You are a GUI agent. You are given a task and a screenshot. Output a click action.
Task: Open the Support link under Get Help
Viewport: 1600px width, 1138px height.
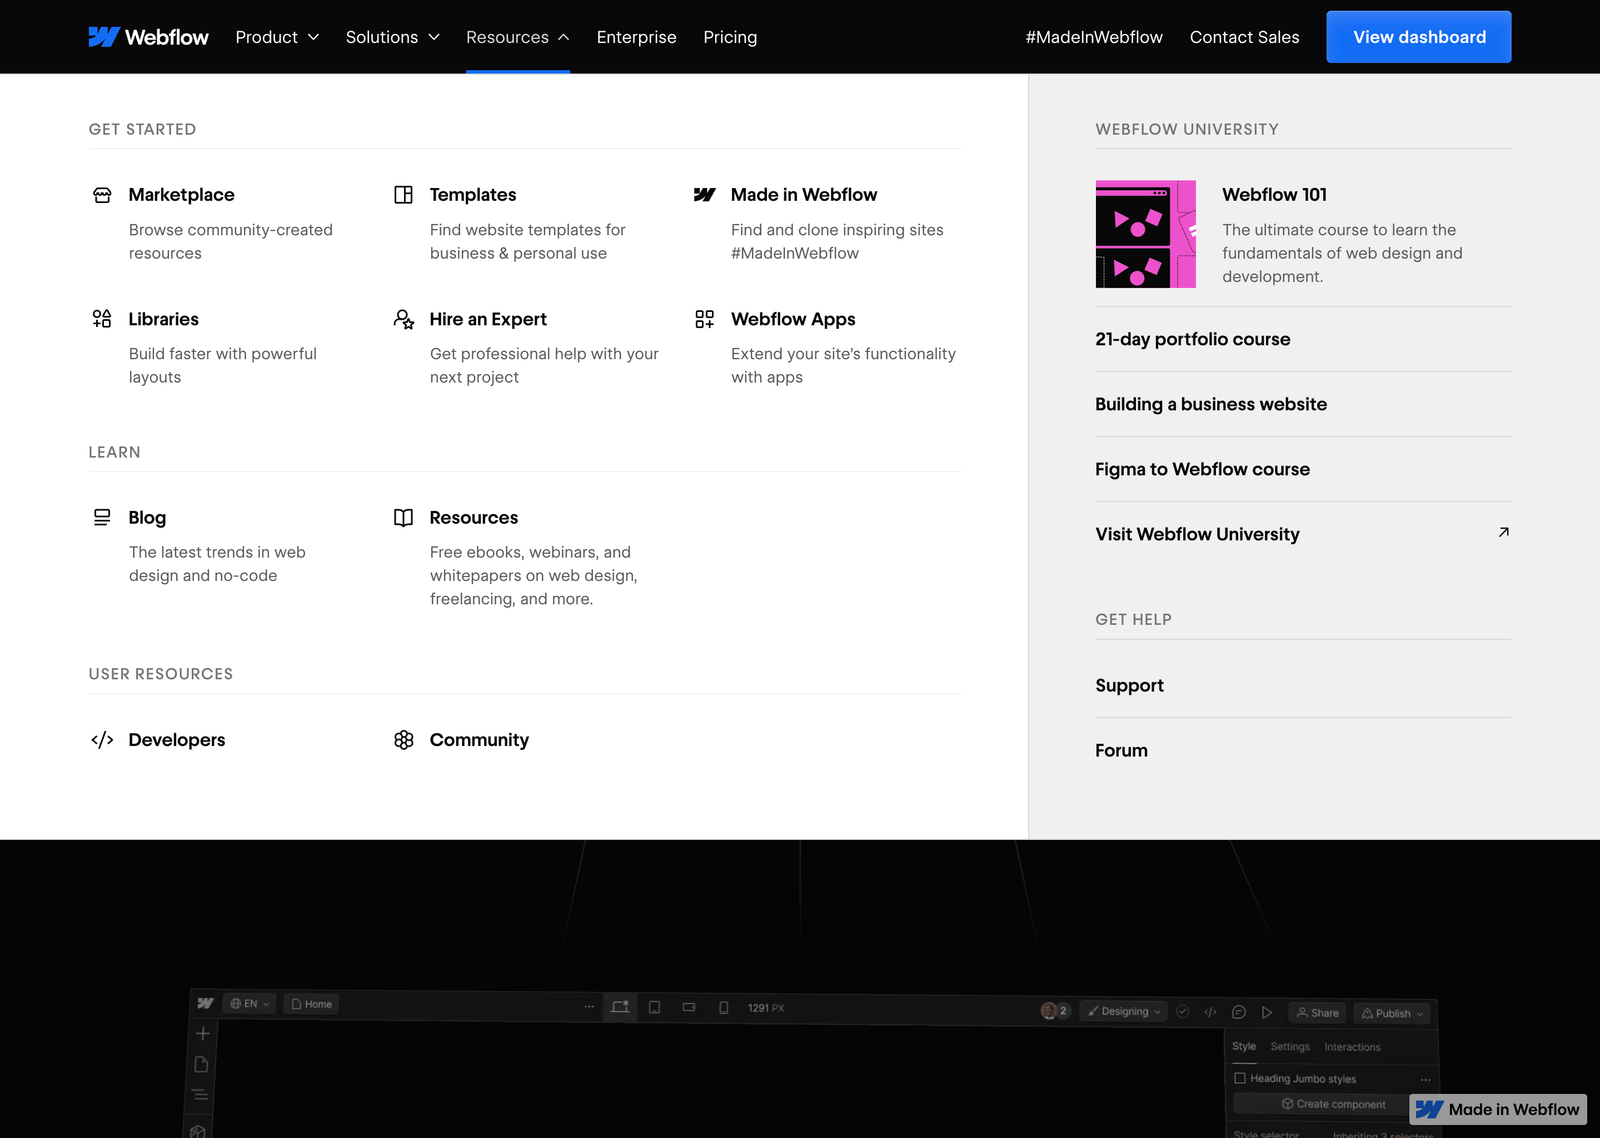[1129, 685]
